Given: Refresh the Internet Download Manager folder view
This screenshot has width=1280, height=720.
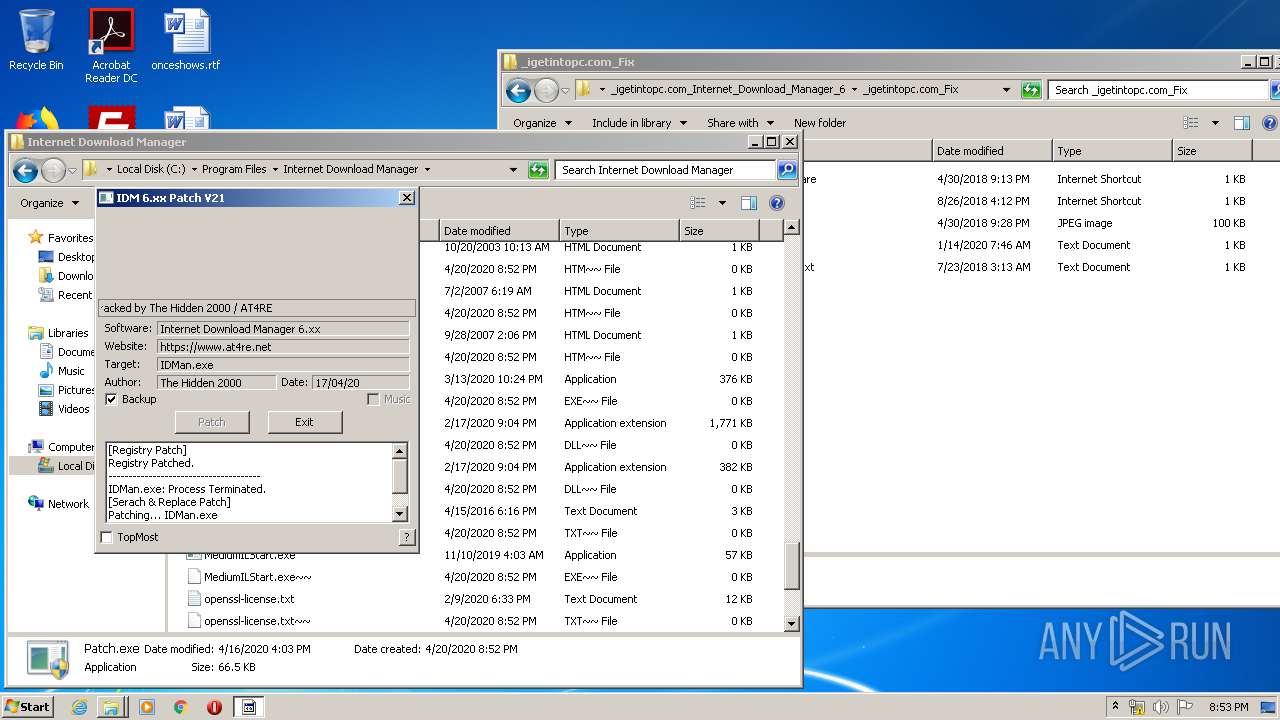Looking at the screenshot, I should click(x=538, y=170).
